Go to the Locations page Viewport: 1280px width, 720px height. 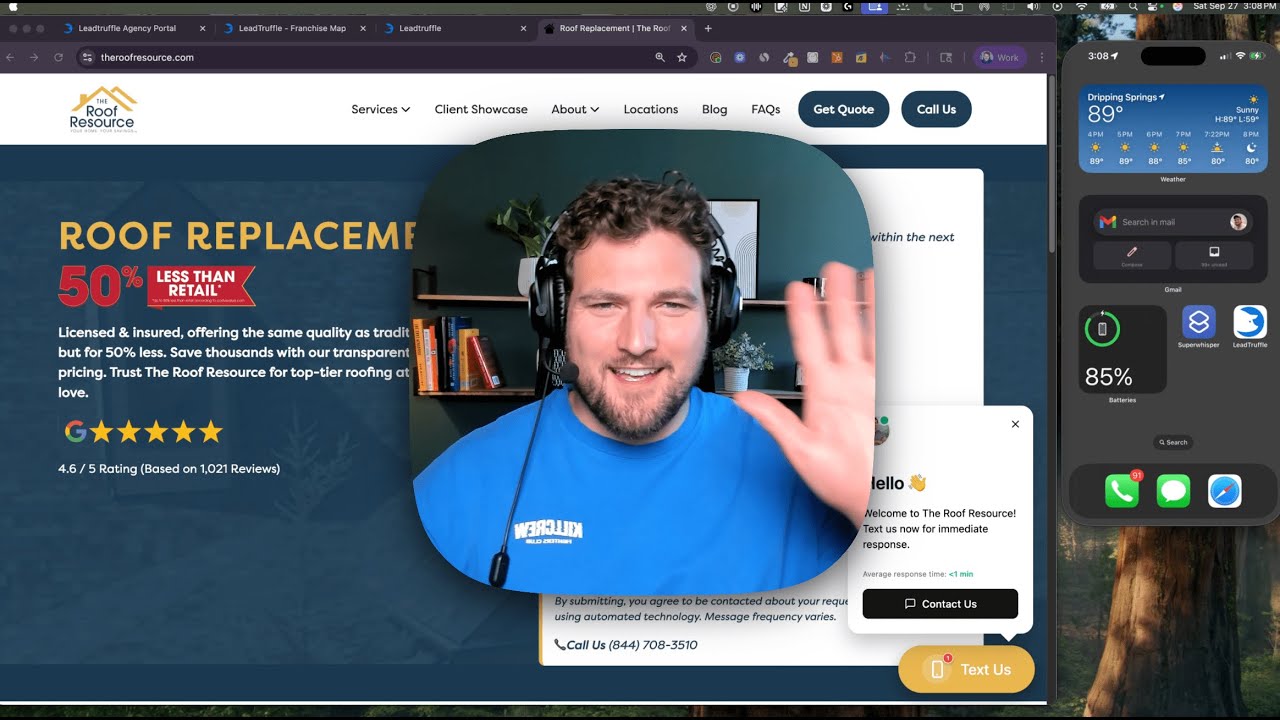click(x=651, y=109)
